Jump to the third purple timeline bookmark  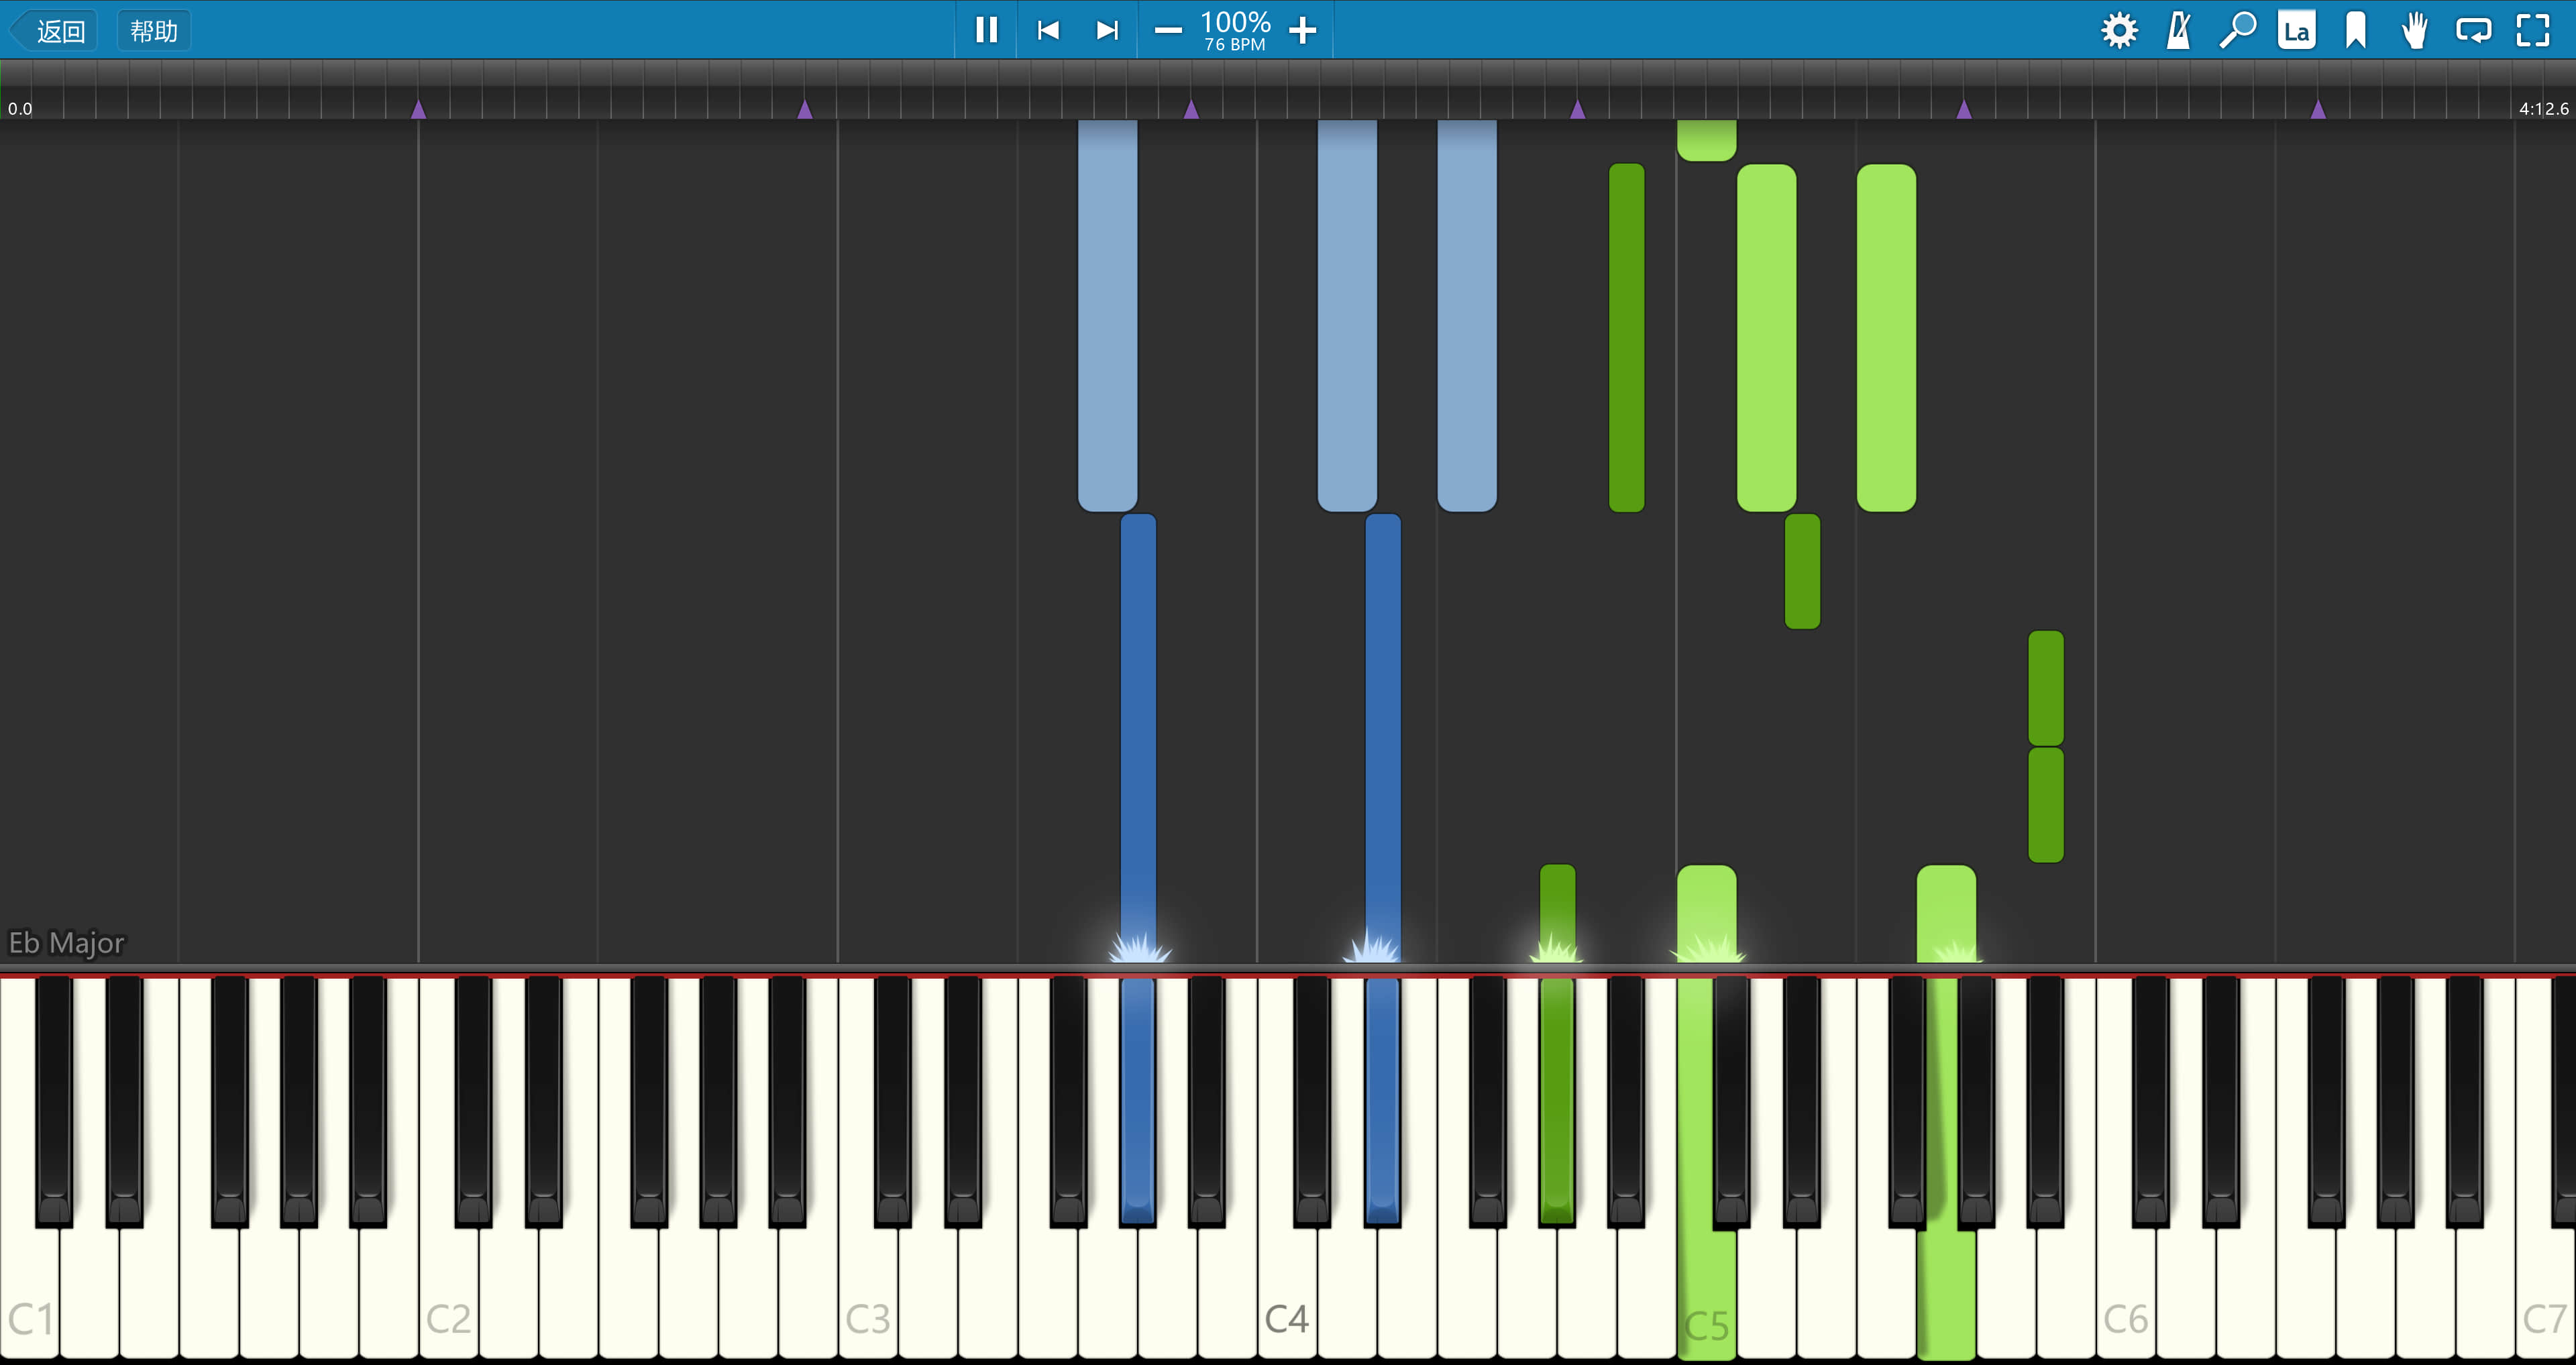(1191, 109)
